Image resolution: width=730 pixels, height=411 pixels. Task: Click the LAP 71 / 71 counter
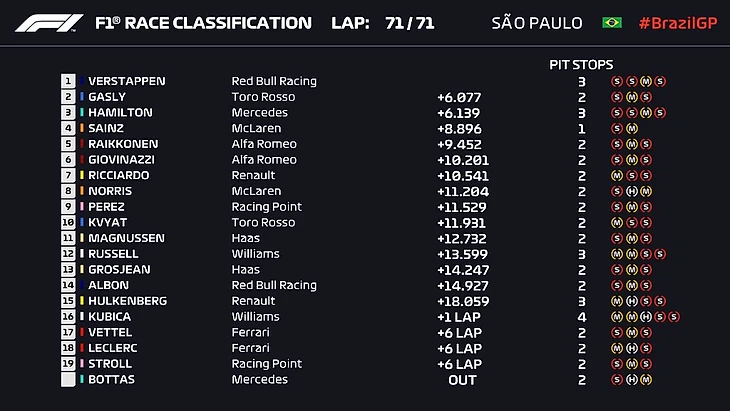coord(381,22)
